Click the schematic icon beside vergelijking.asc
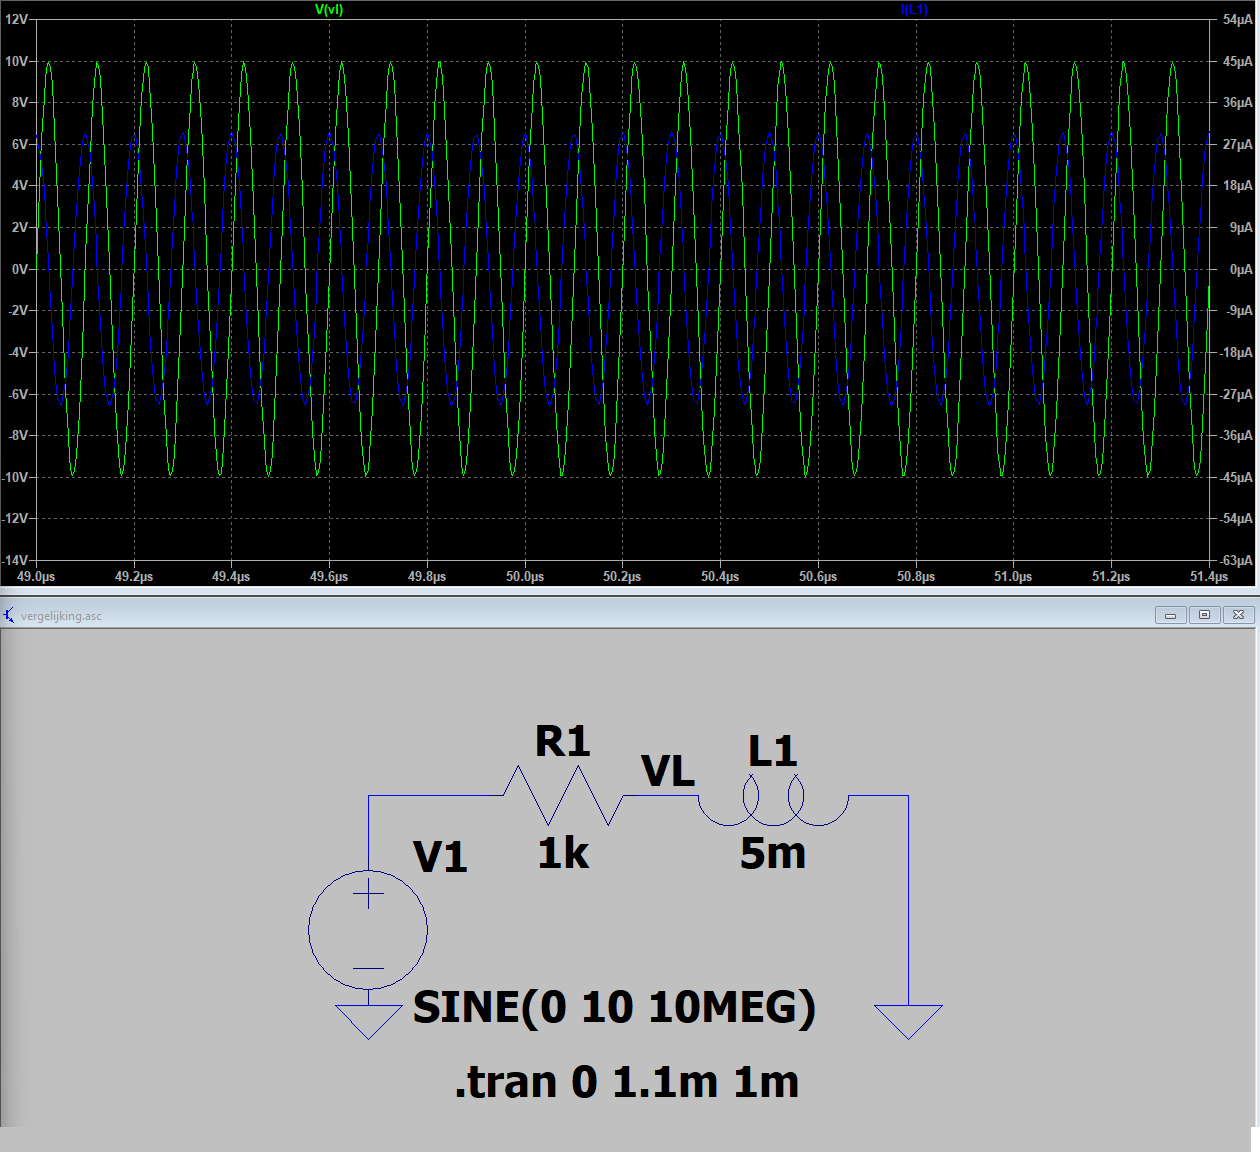The width and height of the screenshot is (1260, 1152). point(9,615)
